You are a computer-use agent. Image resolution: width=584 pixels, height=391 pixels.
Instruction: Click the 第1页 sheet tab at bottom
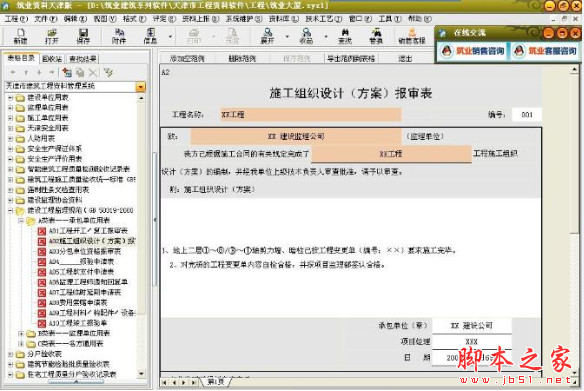tap(216, 382)
